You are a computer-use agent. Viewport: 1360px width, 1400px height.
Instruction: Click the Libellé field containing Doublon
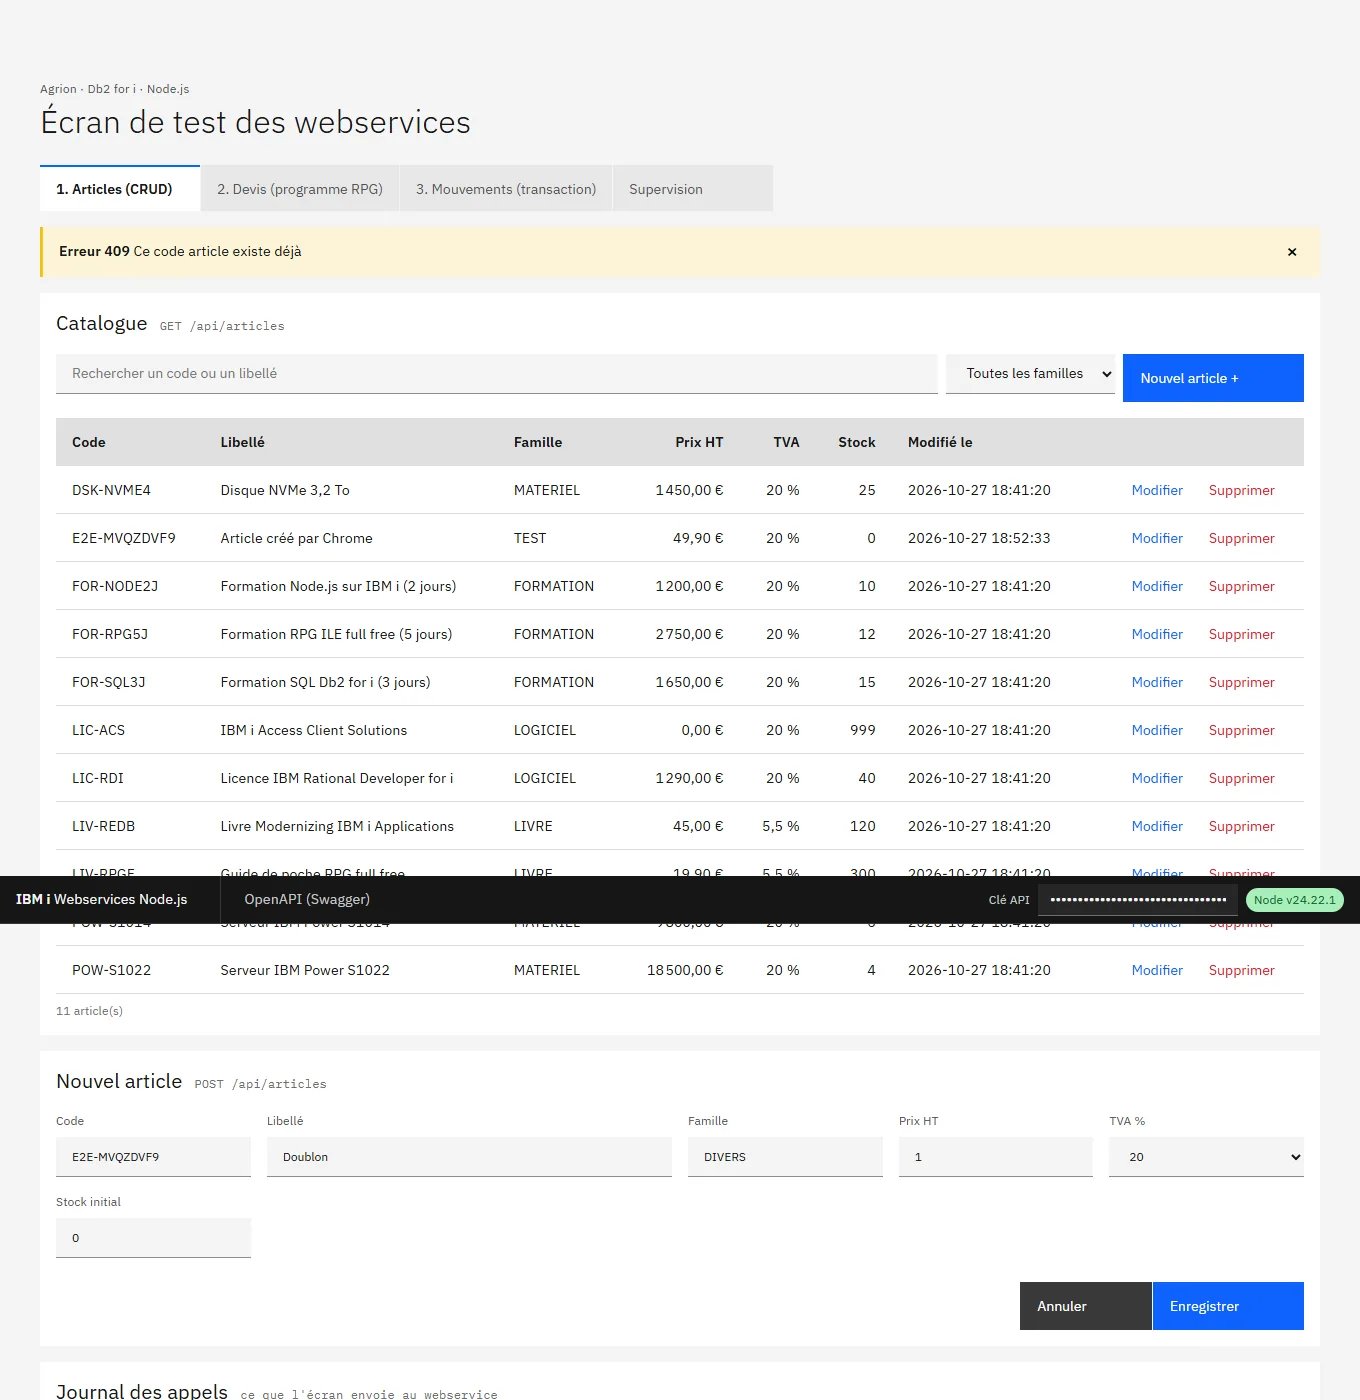(x=469, y=1157)
